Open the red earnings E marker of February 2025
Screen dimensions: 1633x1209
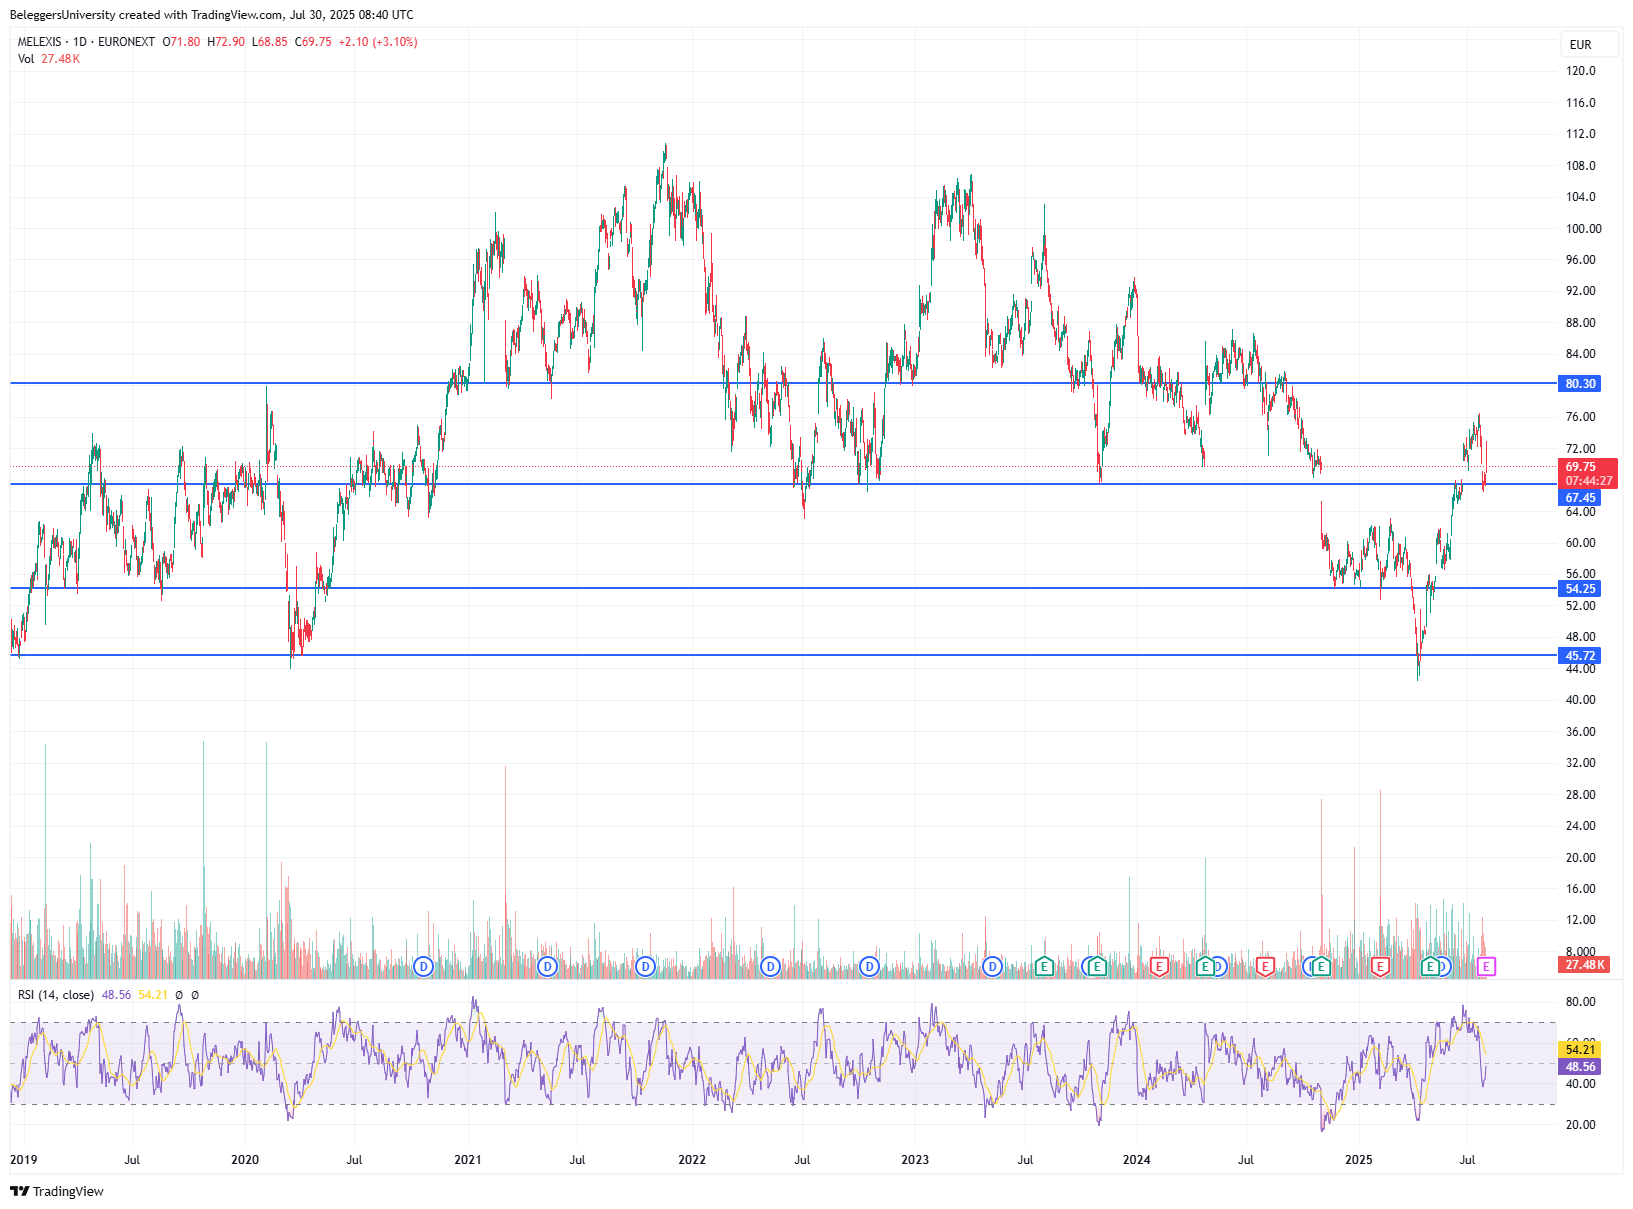point(1380,967)
